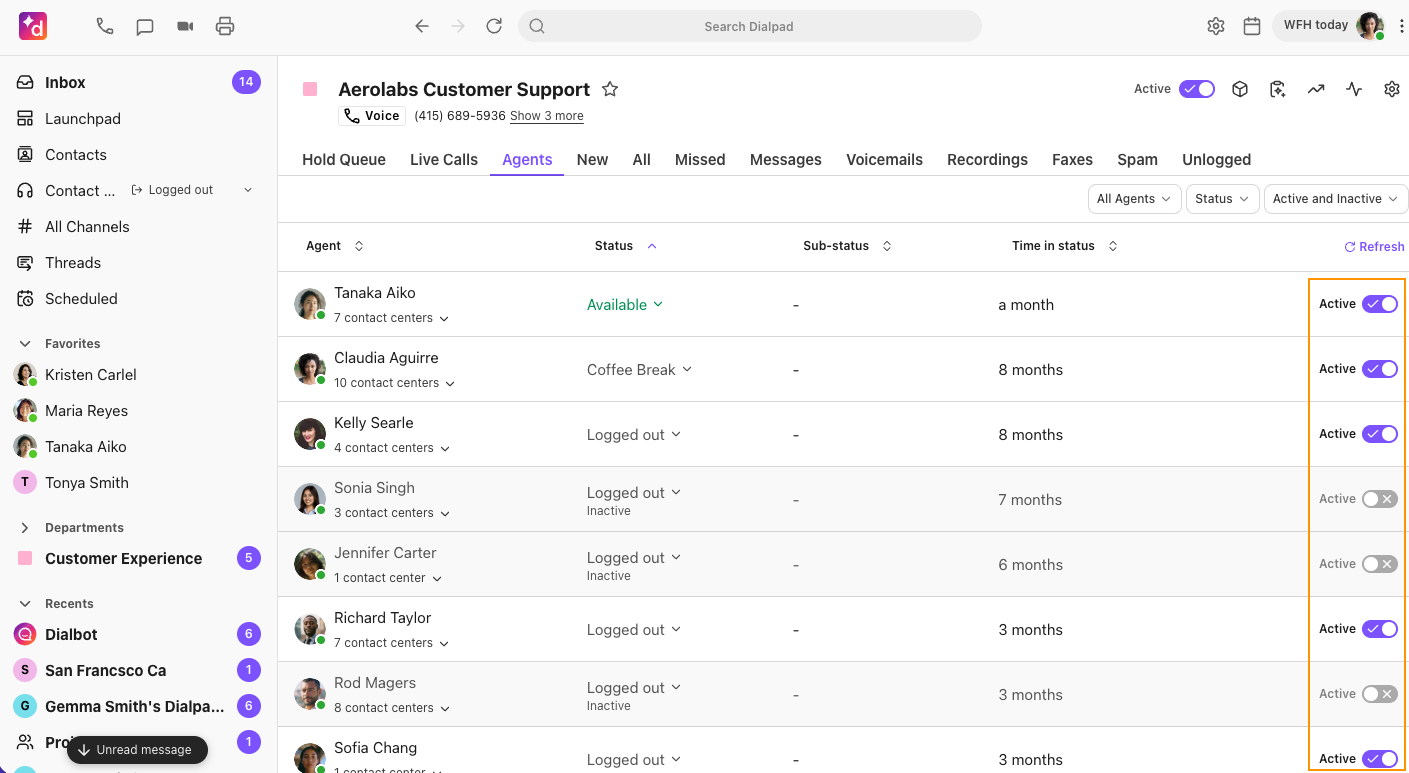
Task: Open settings gear in top bar
Action: point(1216,26)
